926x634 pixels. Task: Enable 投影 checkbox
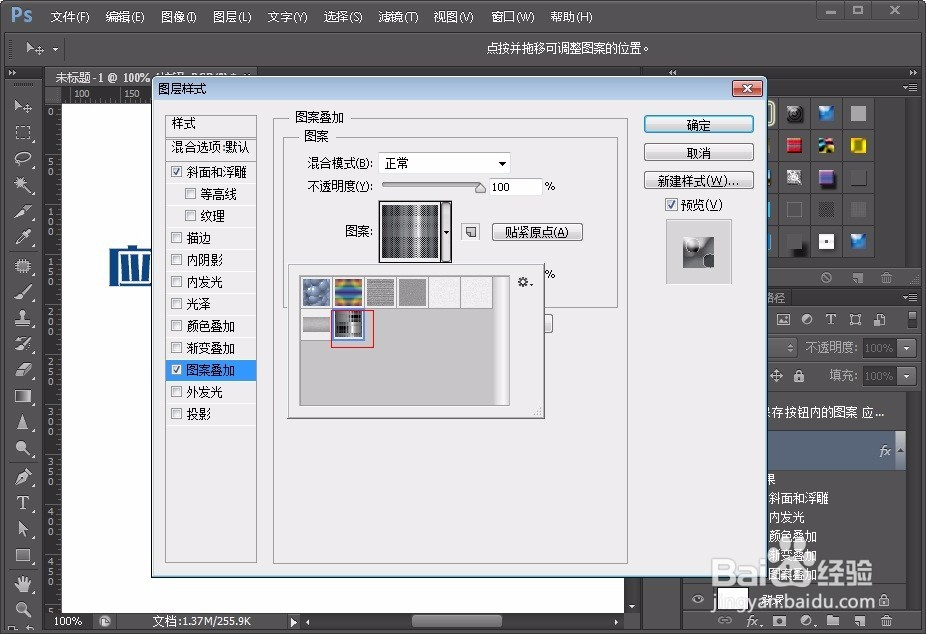pos(176,413)
